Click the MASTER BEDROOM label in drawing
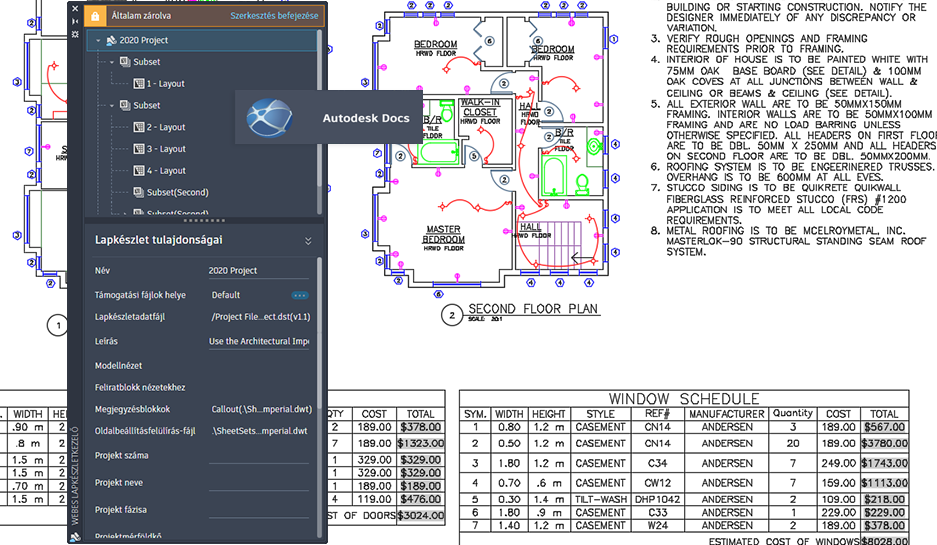937x545 pixels. click(443, 234)
